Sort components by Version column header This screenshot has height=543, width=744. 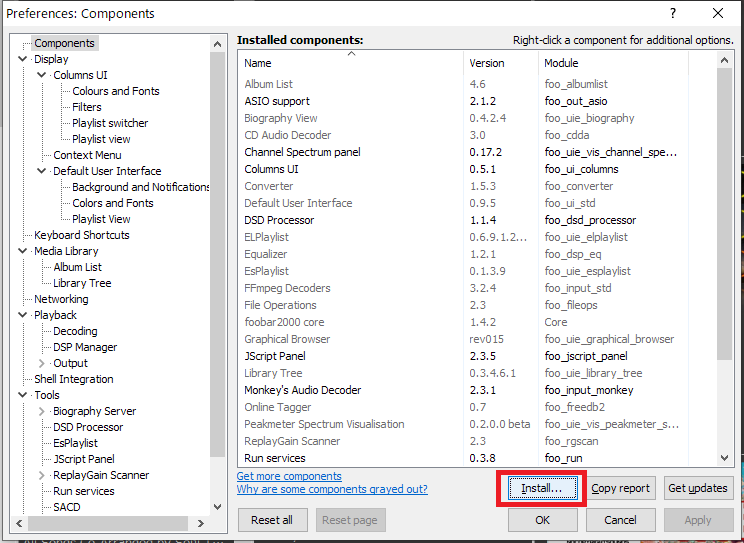501,63
